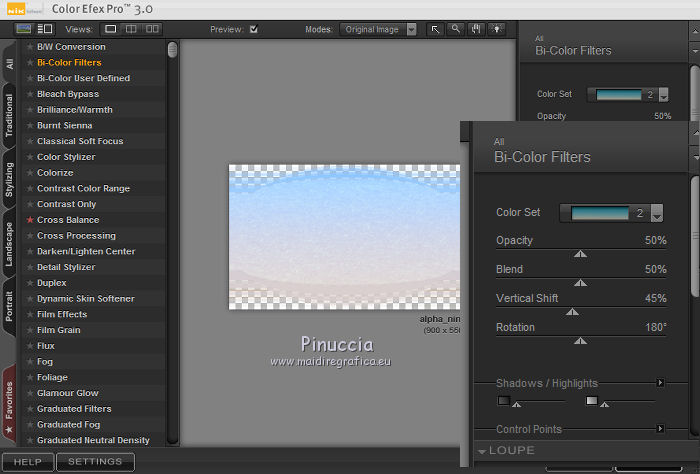Select the Classical Soft Focus filter

pos(80,141)
